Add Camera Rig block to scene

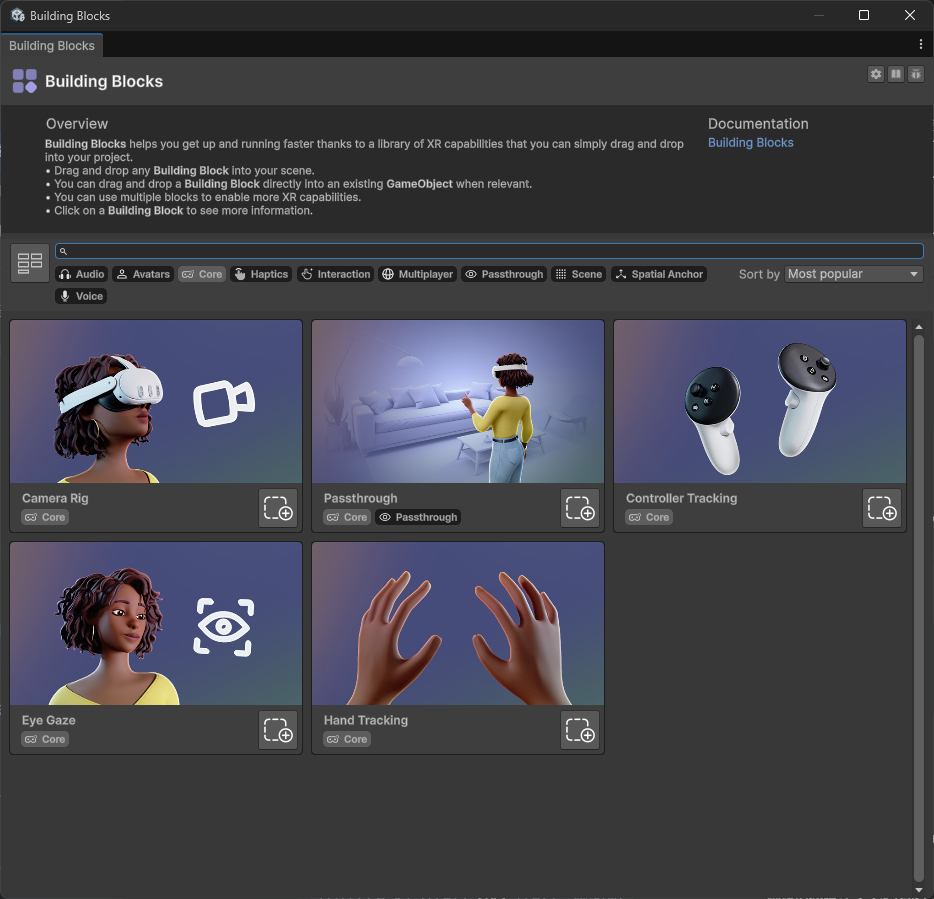tap(278, 508)
